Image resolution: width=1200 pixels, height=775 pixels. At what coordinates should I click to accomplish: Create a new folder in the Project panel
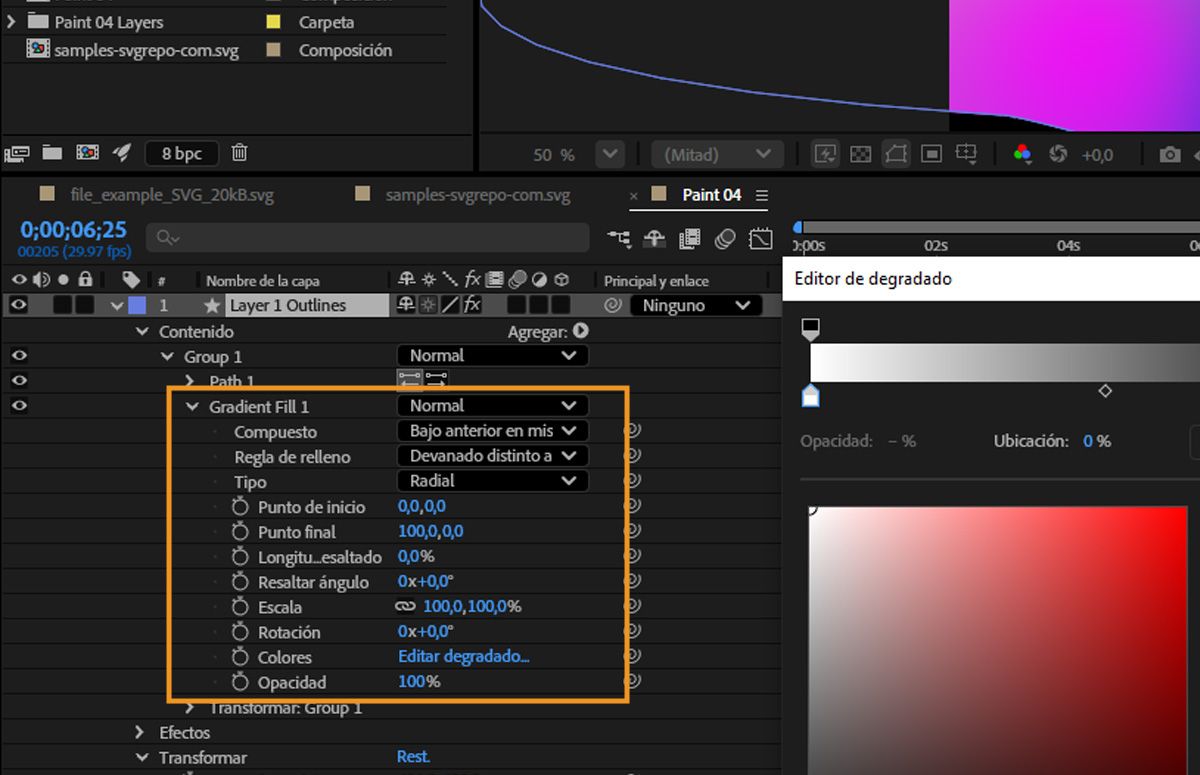[52, 153]
